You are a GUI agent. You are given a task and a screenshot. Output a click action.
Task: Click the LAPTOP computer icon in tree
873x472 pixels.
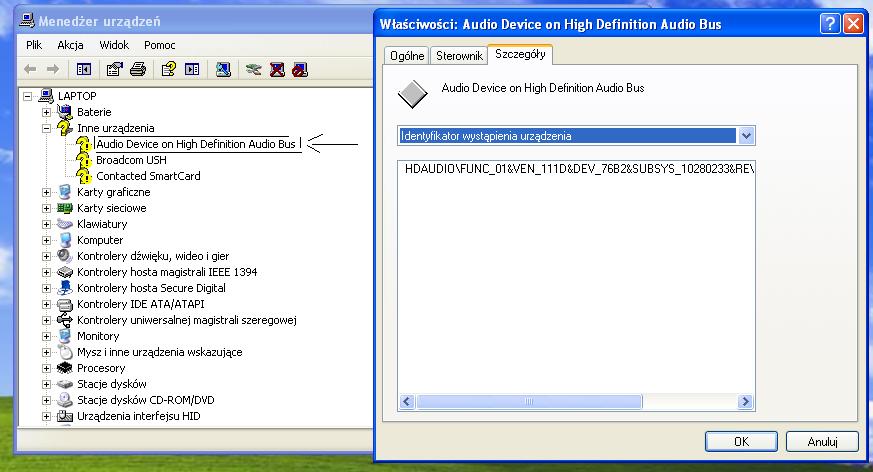(46, 96)
